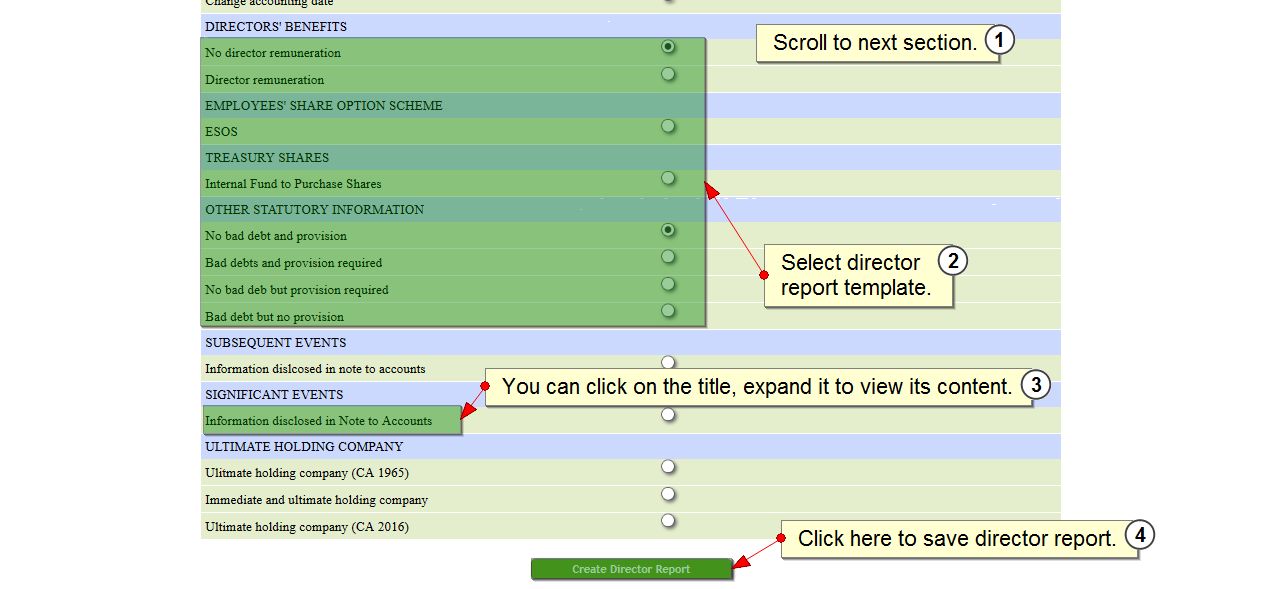Tick the radio button under Significant Events

click(668, 414)
